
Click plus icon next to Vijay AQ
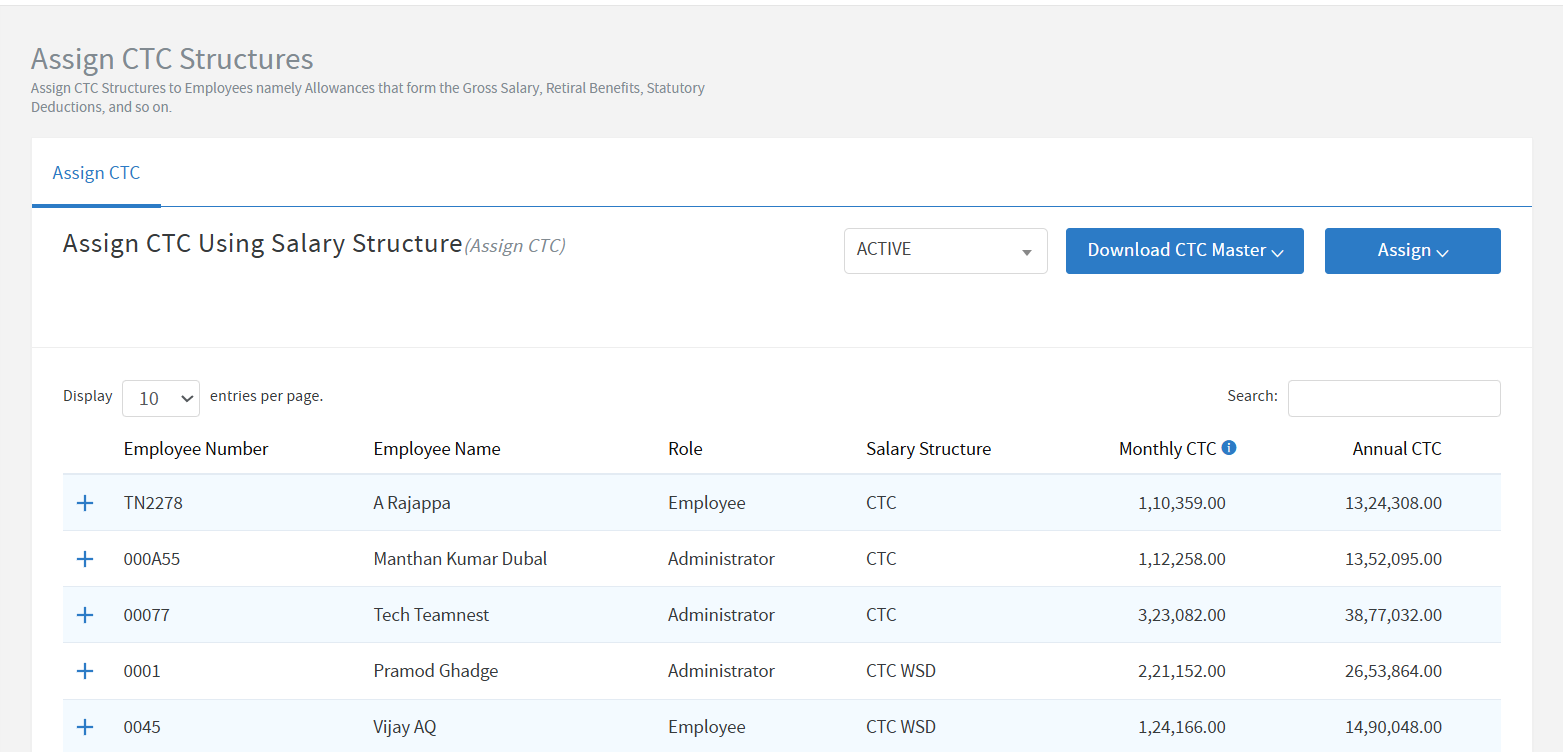[x=85, y=727]
